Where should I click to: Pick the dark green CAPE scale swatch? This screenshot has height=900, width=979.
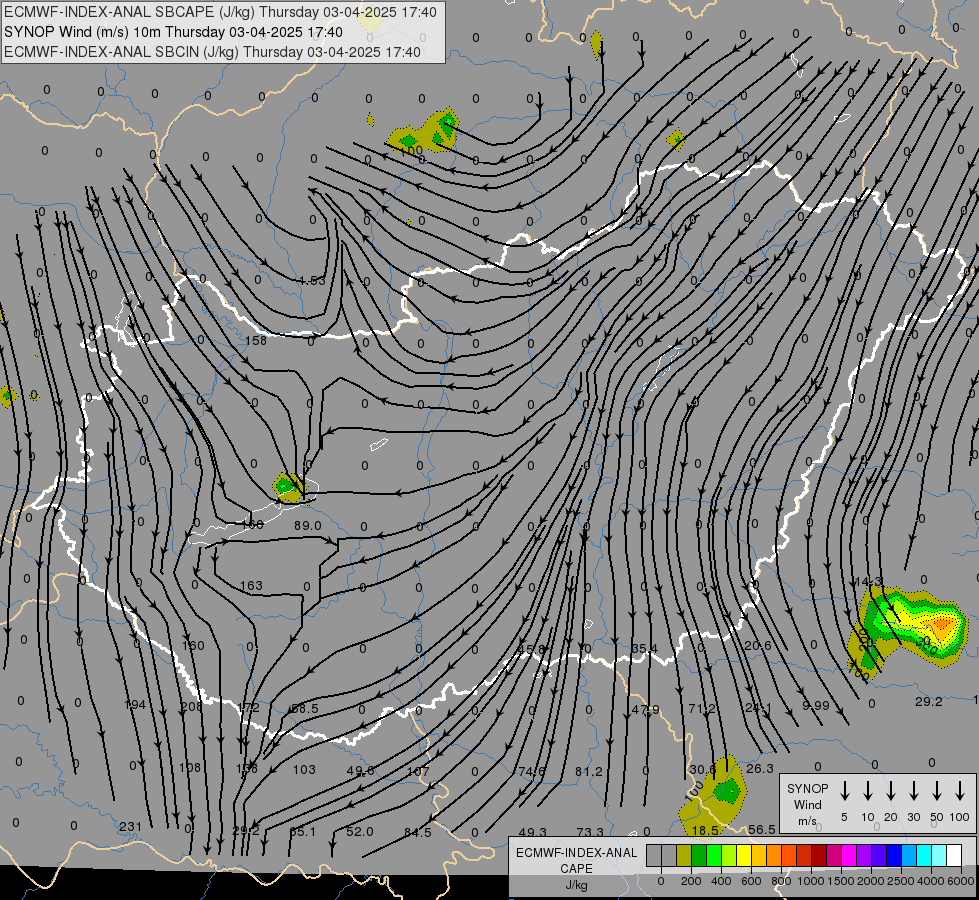tap(699, 856)
